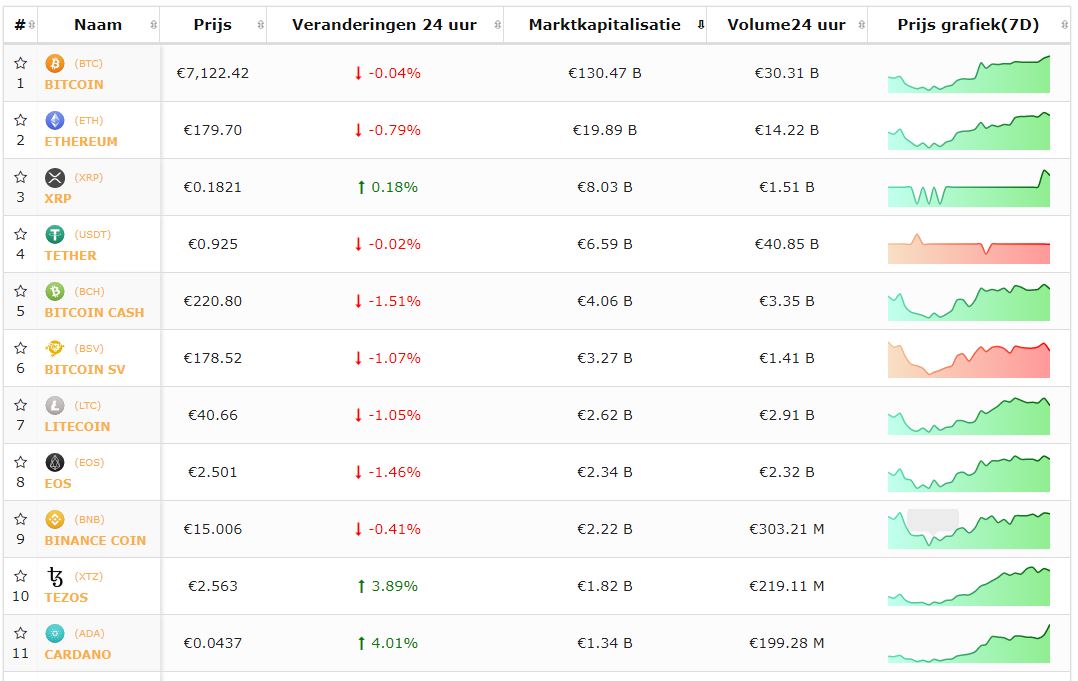Screen dimensions: 1078x681
Task: Sort table by Prijs column header
Action: [x=212, y=25]
